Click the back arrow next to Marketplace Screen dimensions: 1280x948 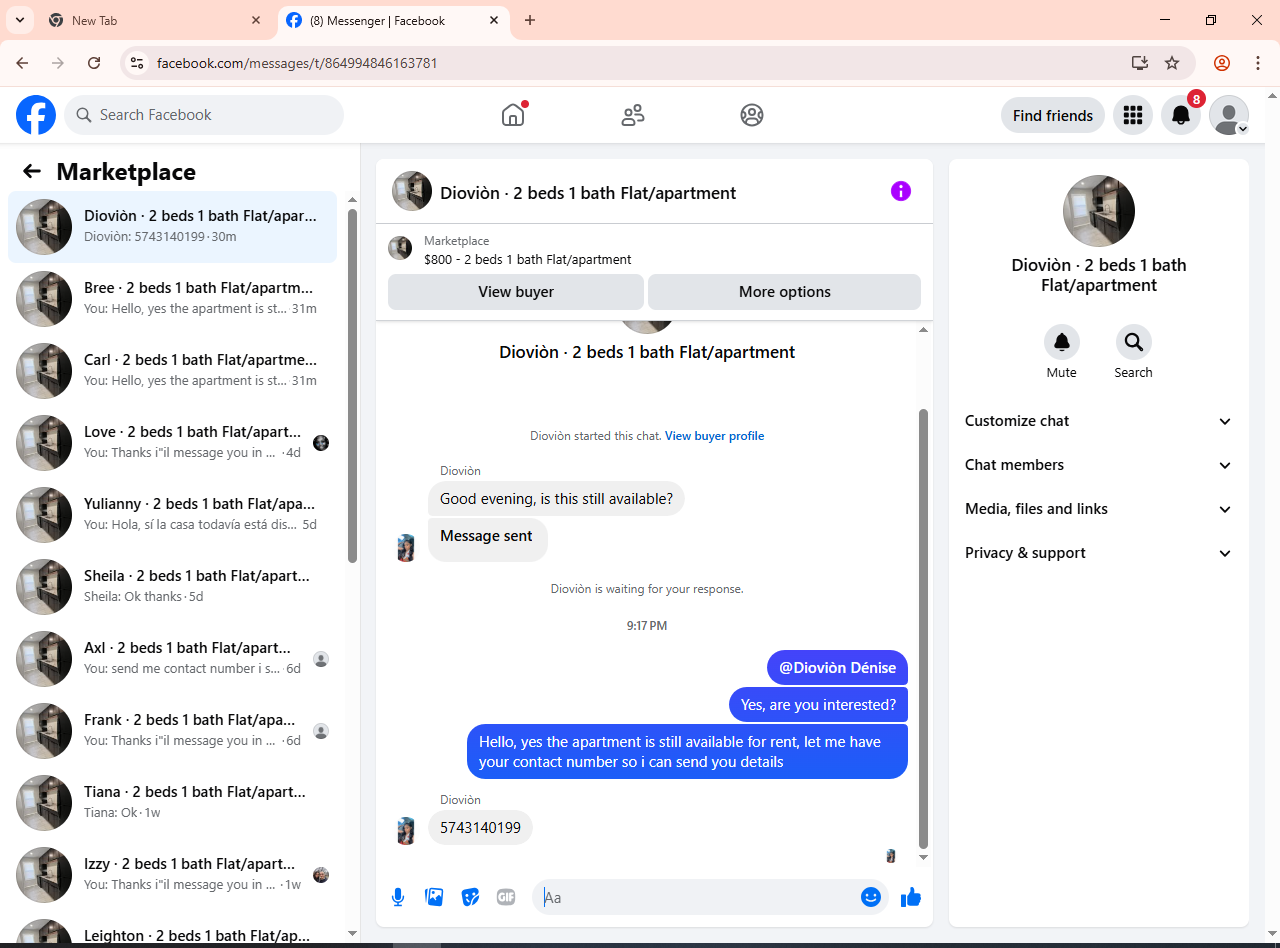[32, 171]
